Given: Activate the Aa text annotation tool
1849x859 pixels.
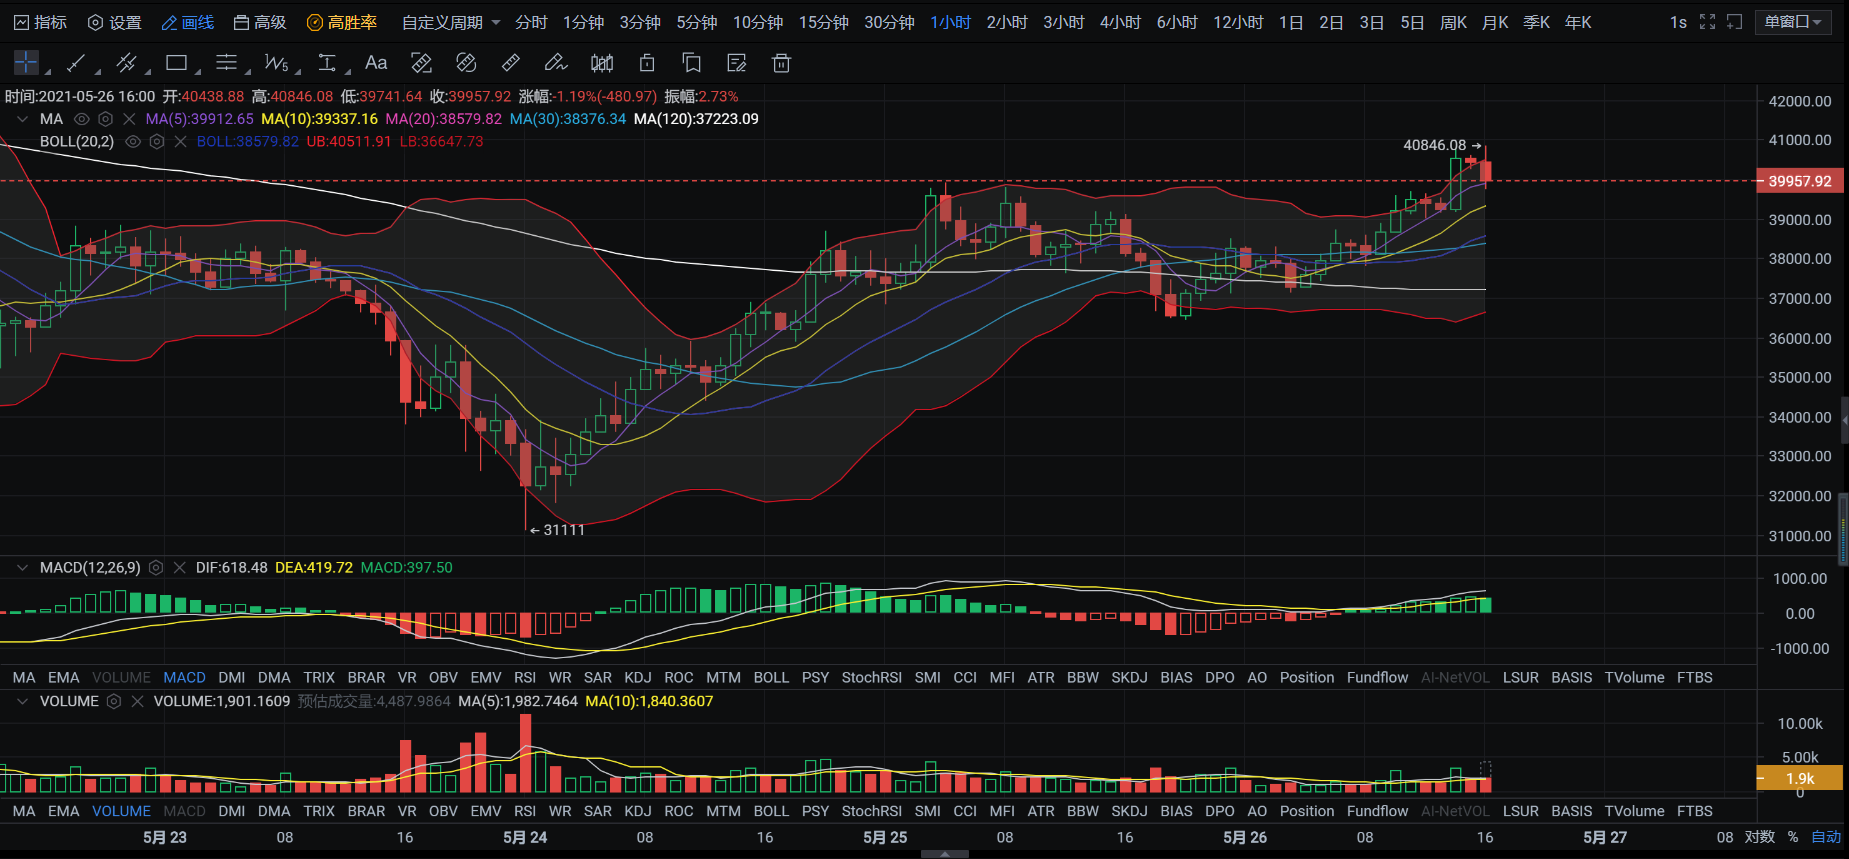Looking at the screenshot, I should click(376, 63).
